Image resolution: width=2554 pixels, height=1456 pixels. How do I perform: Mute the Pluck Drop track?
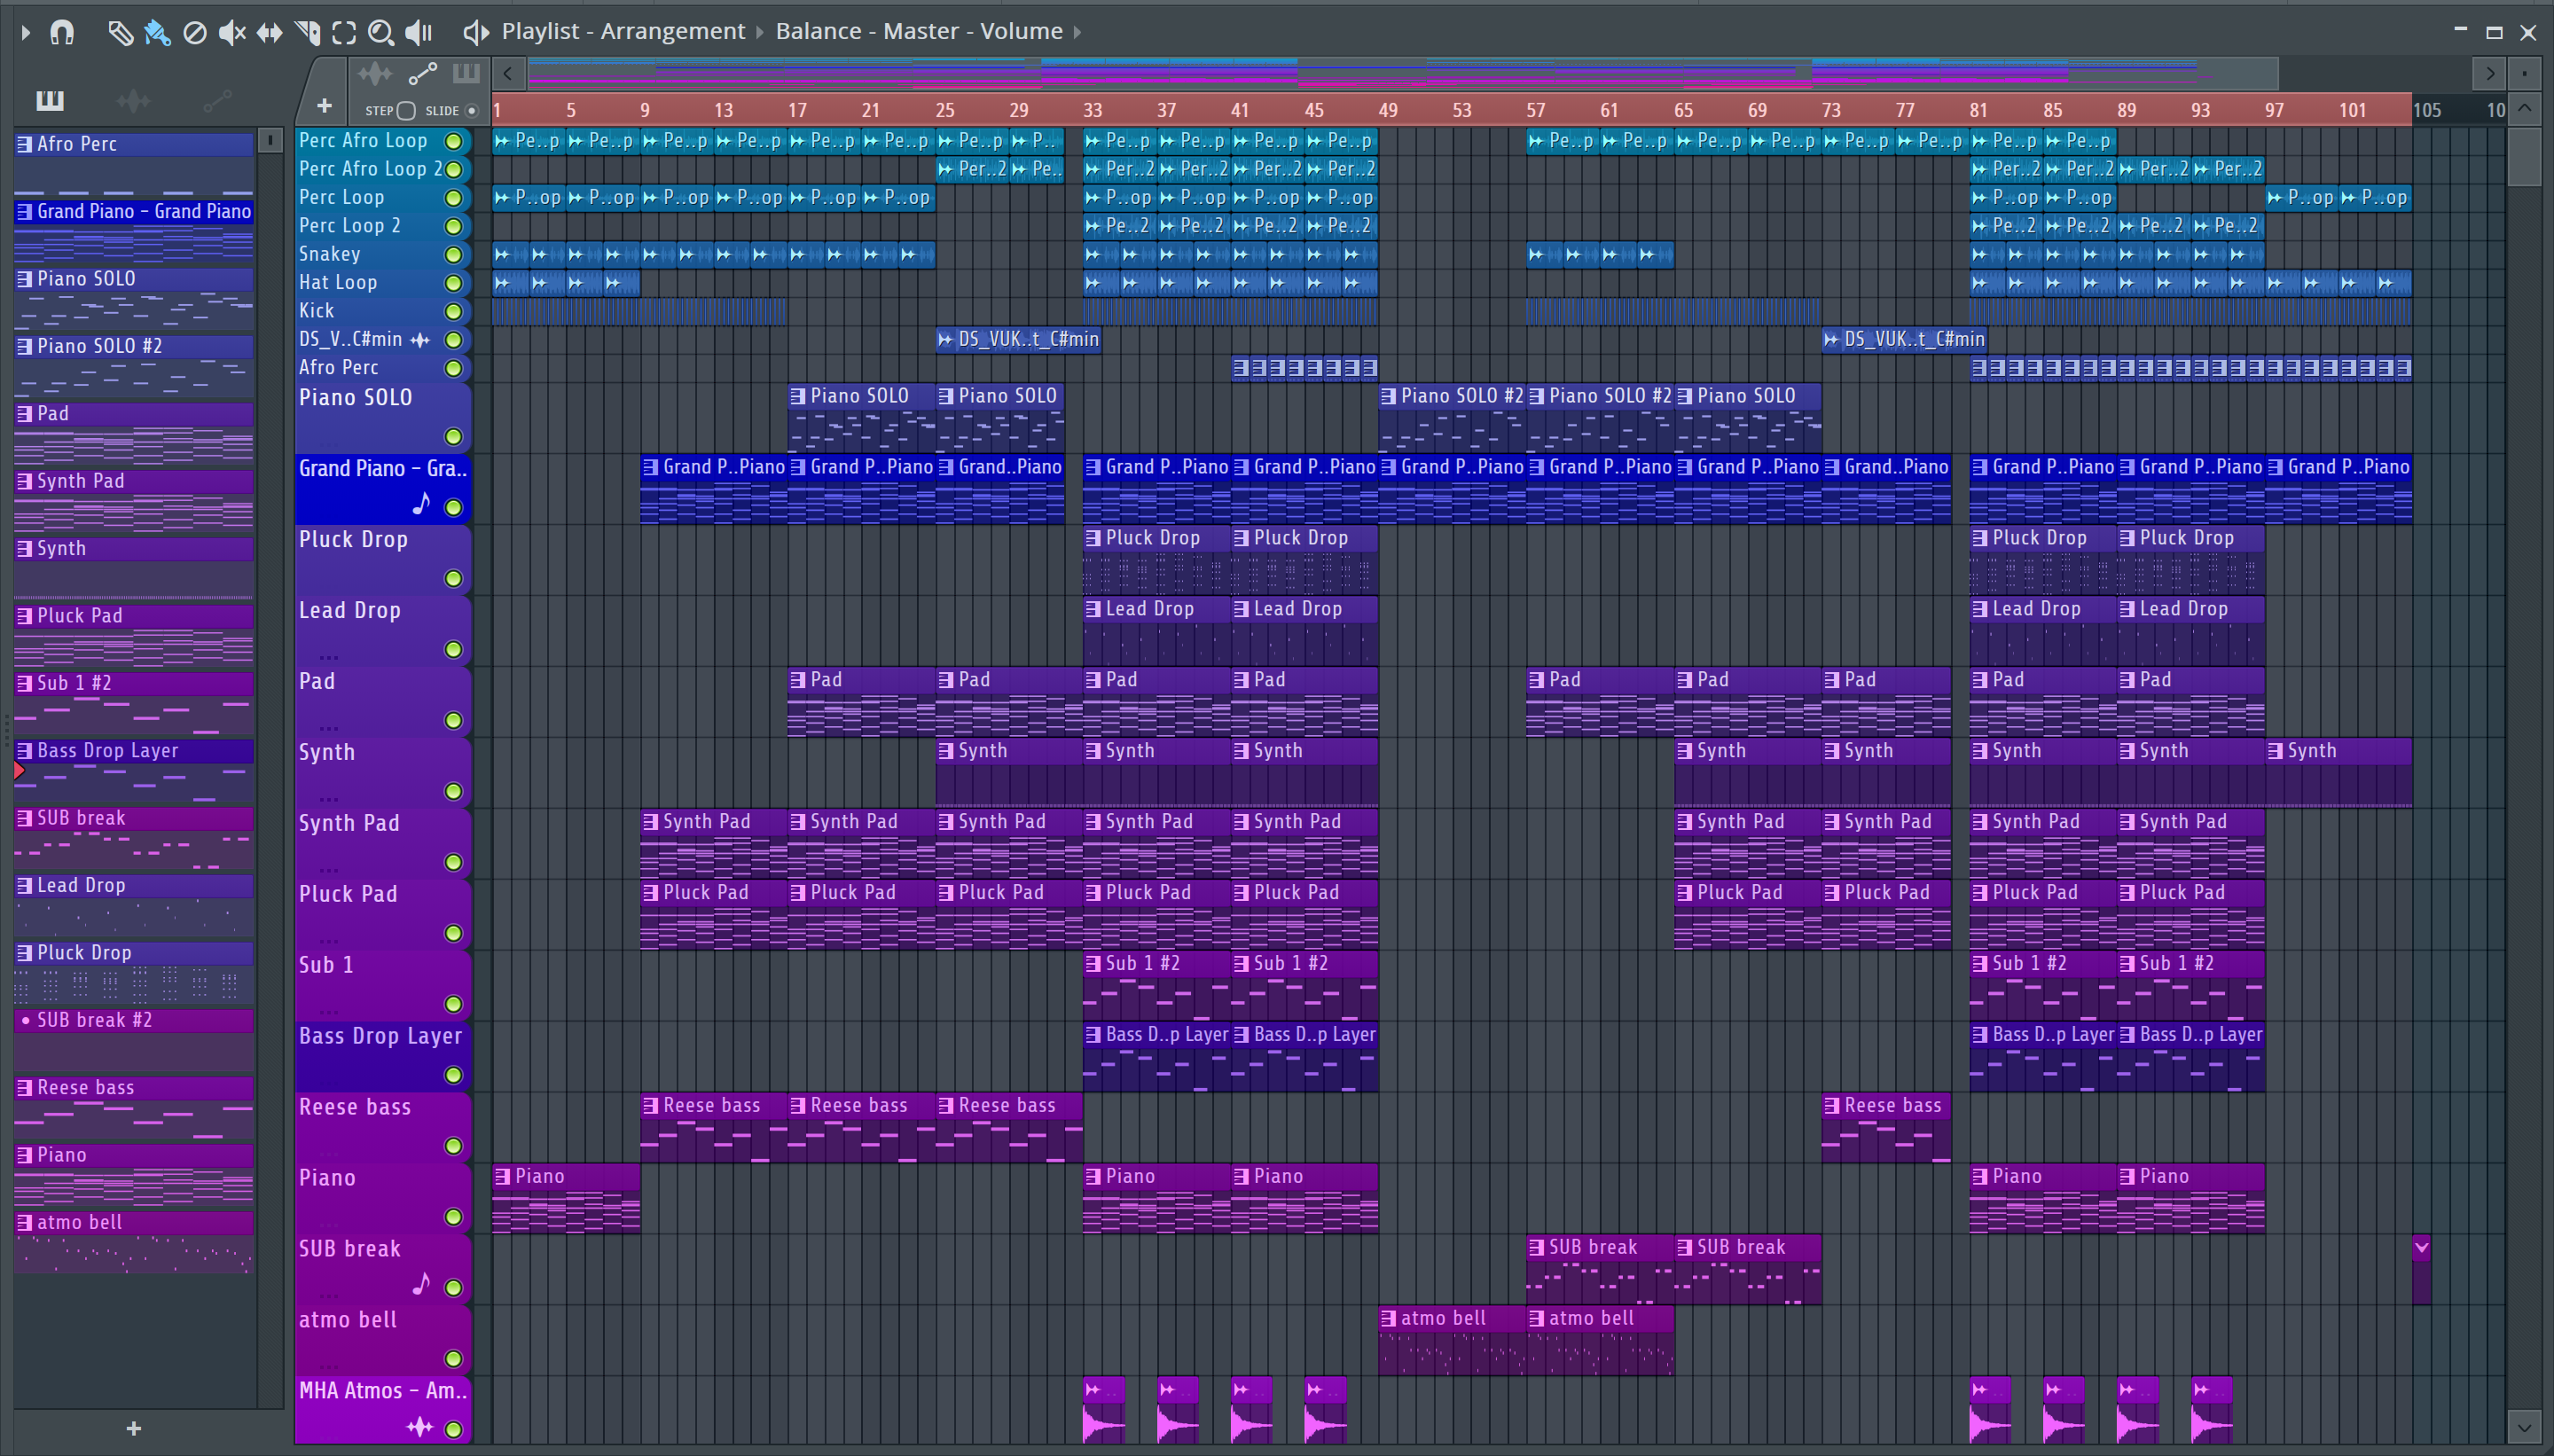point(453,579)
